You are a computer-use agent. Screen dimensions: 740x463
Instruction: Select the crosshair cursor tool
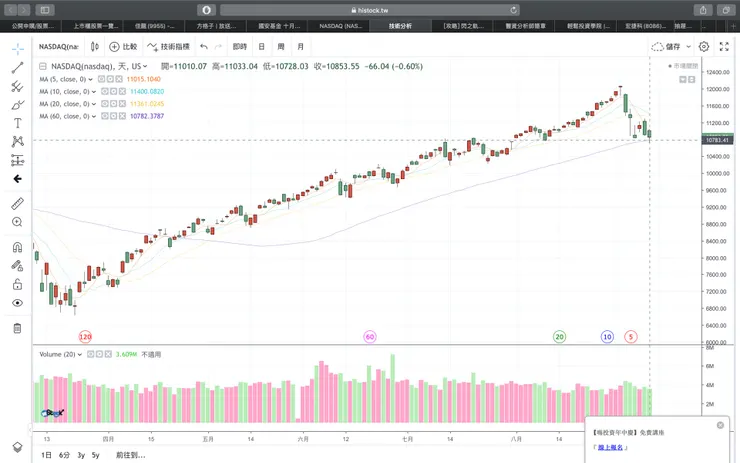tap(17, 49)
